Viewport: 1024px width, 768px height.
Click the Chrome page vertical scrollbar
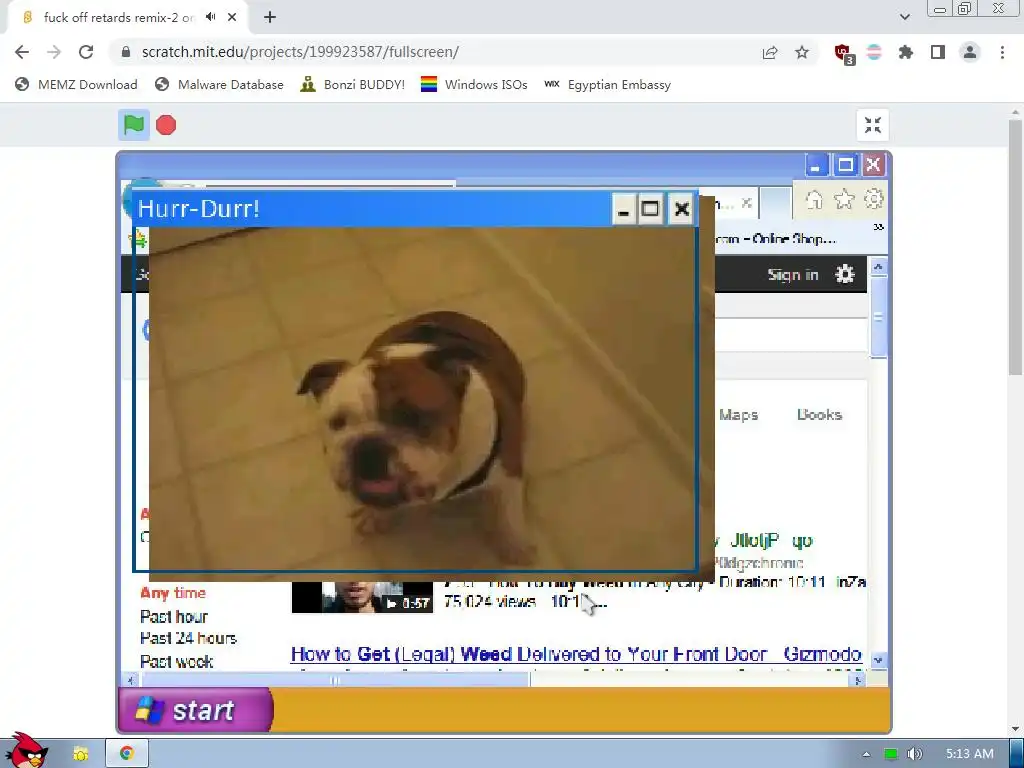(x=1015, y=248)
